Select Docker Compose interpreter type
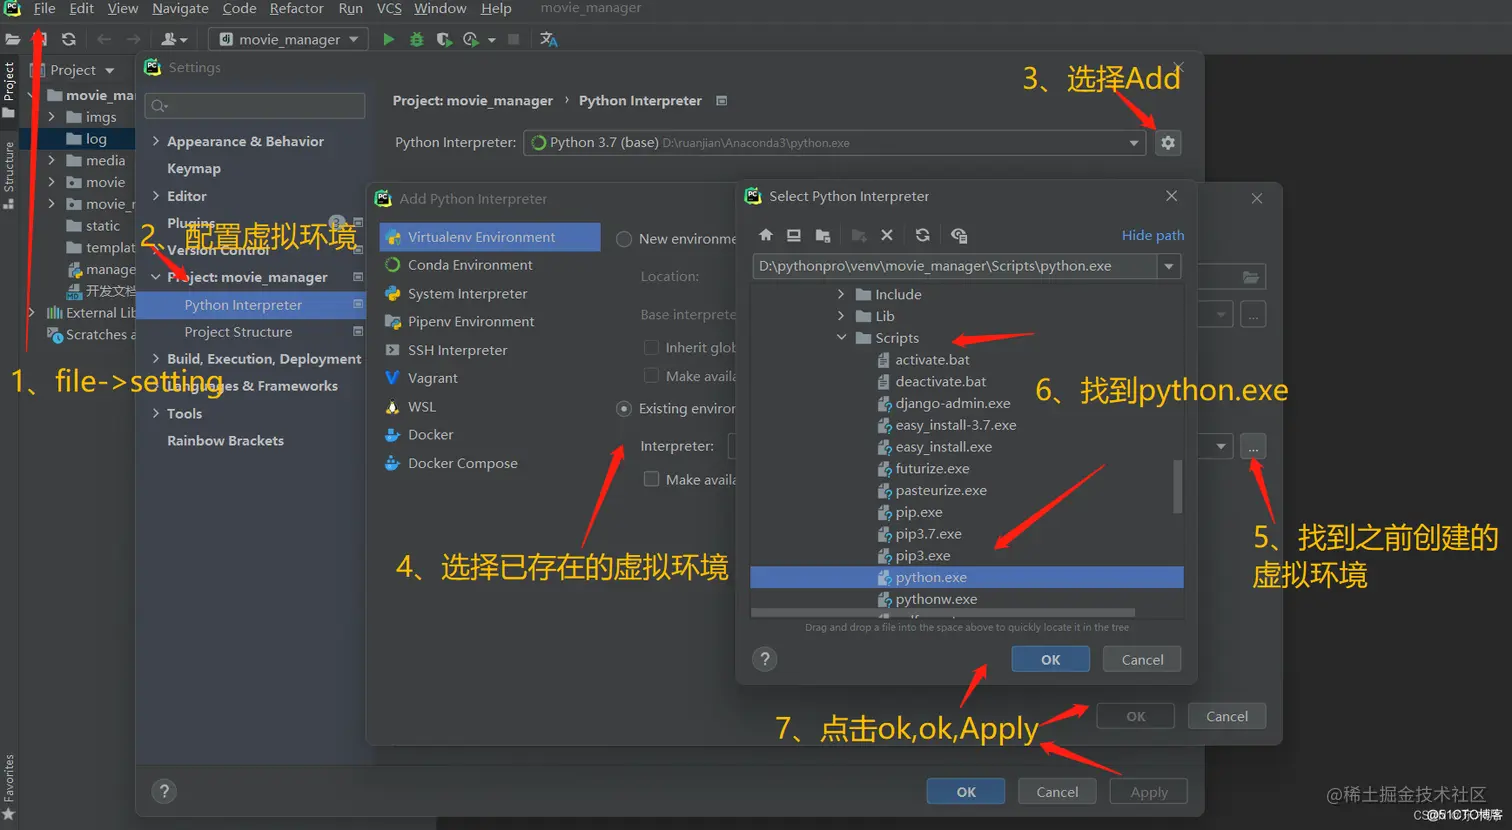The height and width of the screenshot is (830, 1512). [462, 463]
